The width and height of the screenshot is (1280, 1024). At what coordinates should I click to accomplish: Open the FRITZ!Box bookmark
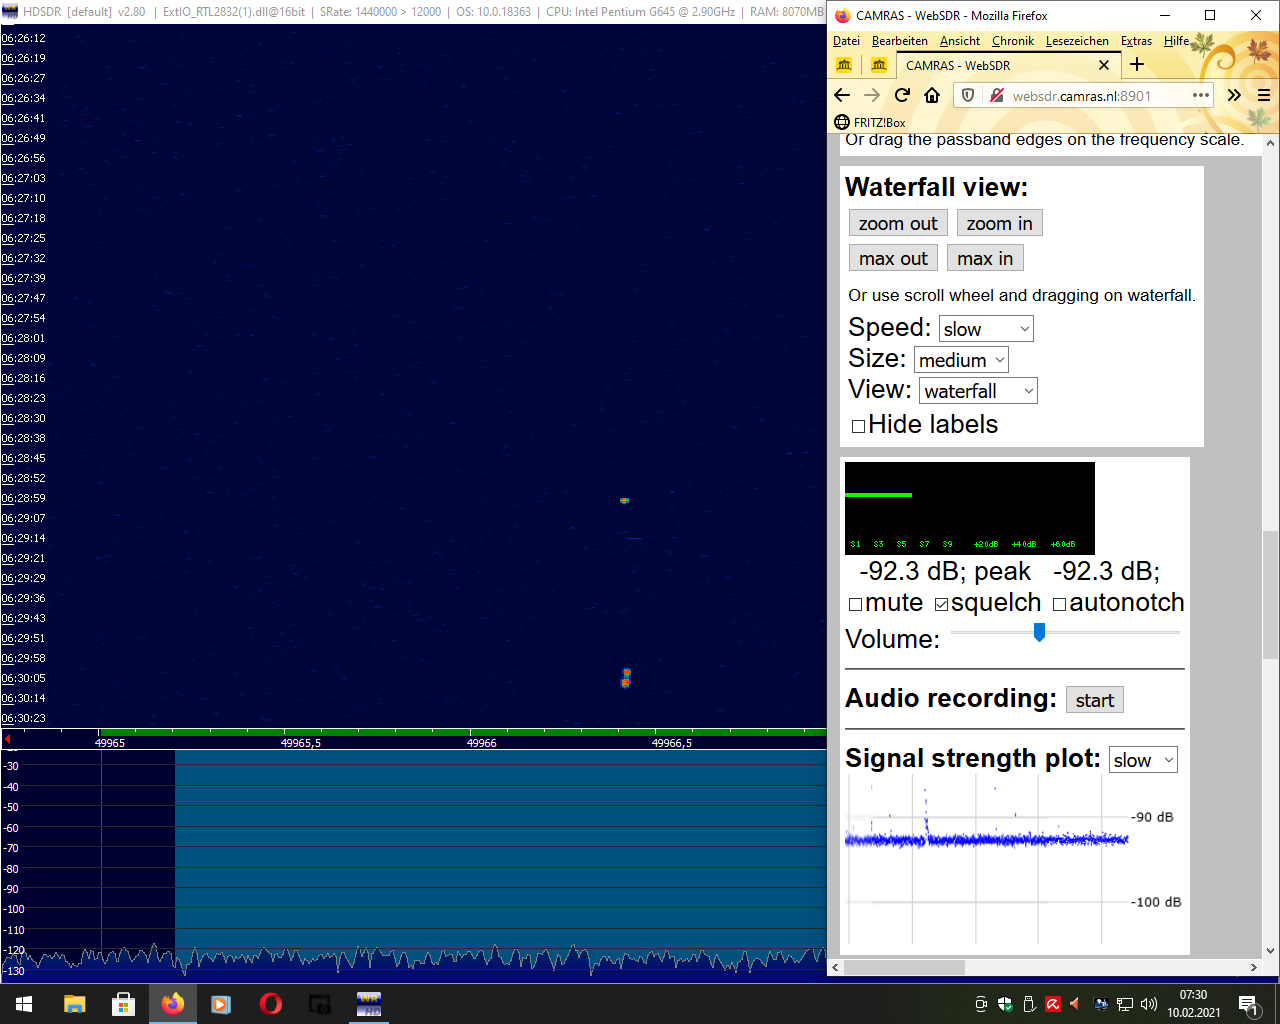870,122
